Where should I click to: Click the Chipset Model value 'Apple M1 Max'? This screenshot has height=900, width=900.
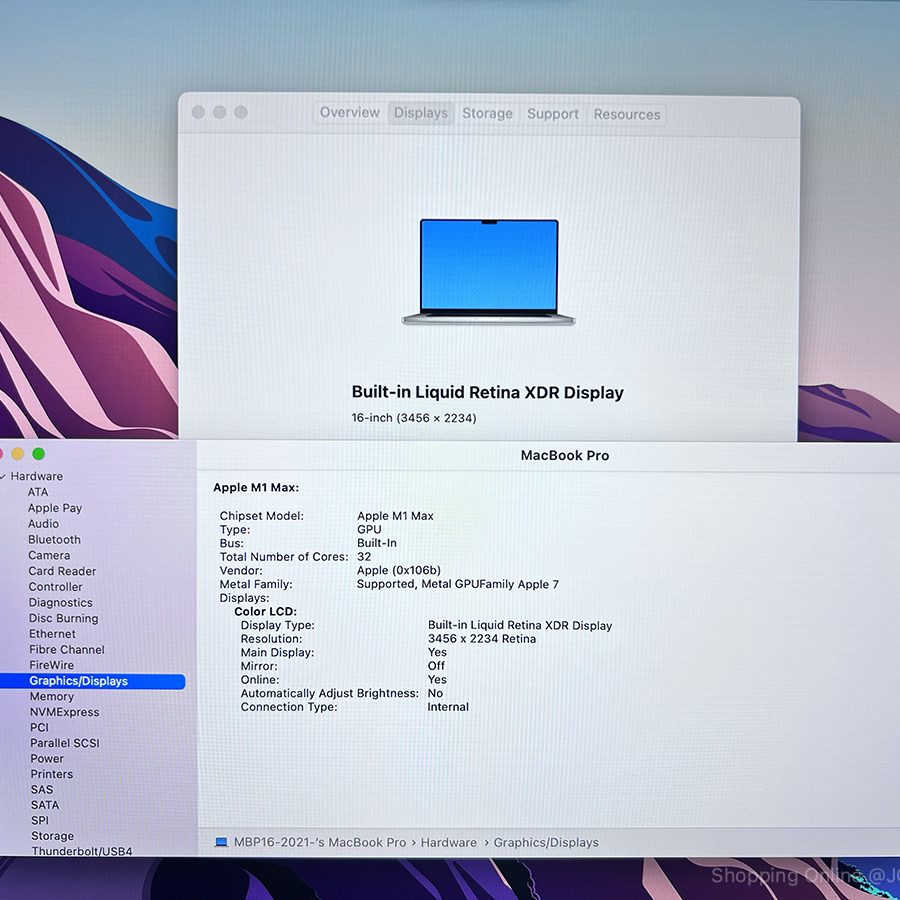click(x=395, y=515)
